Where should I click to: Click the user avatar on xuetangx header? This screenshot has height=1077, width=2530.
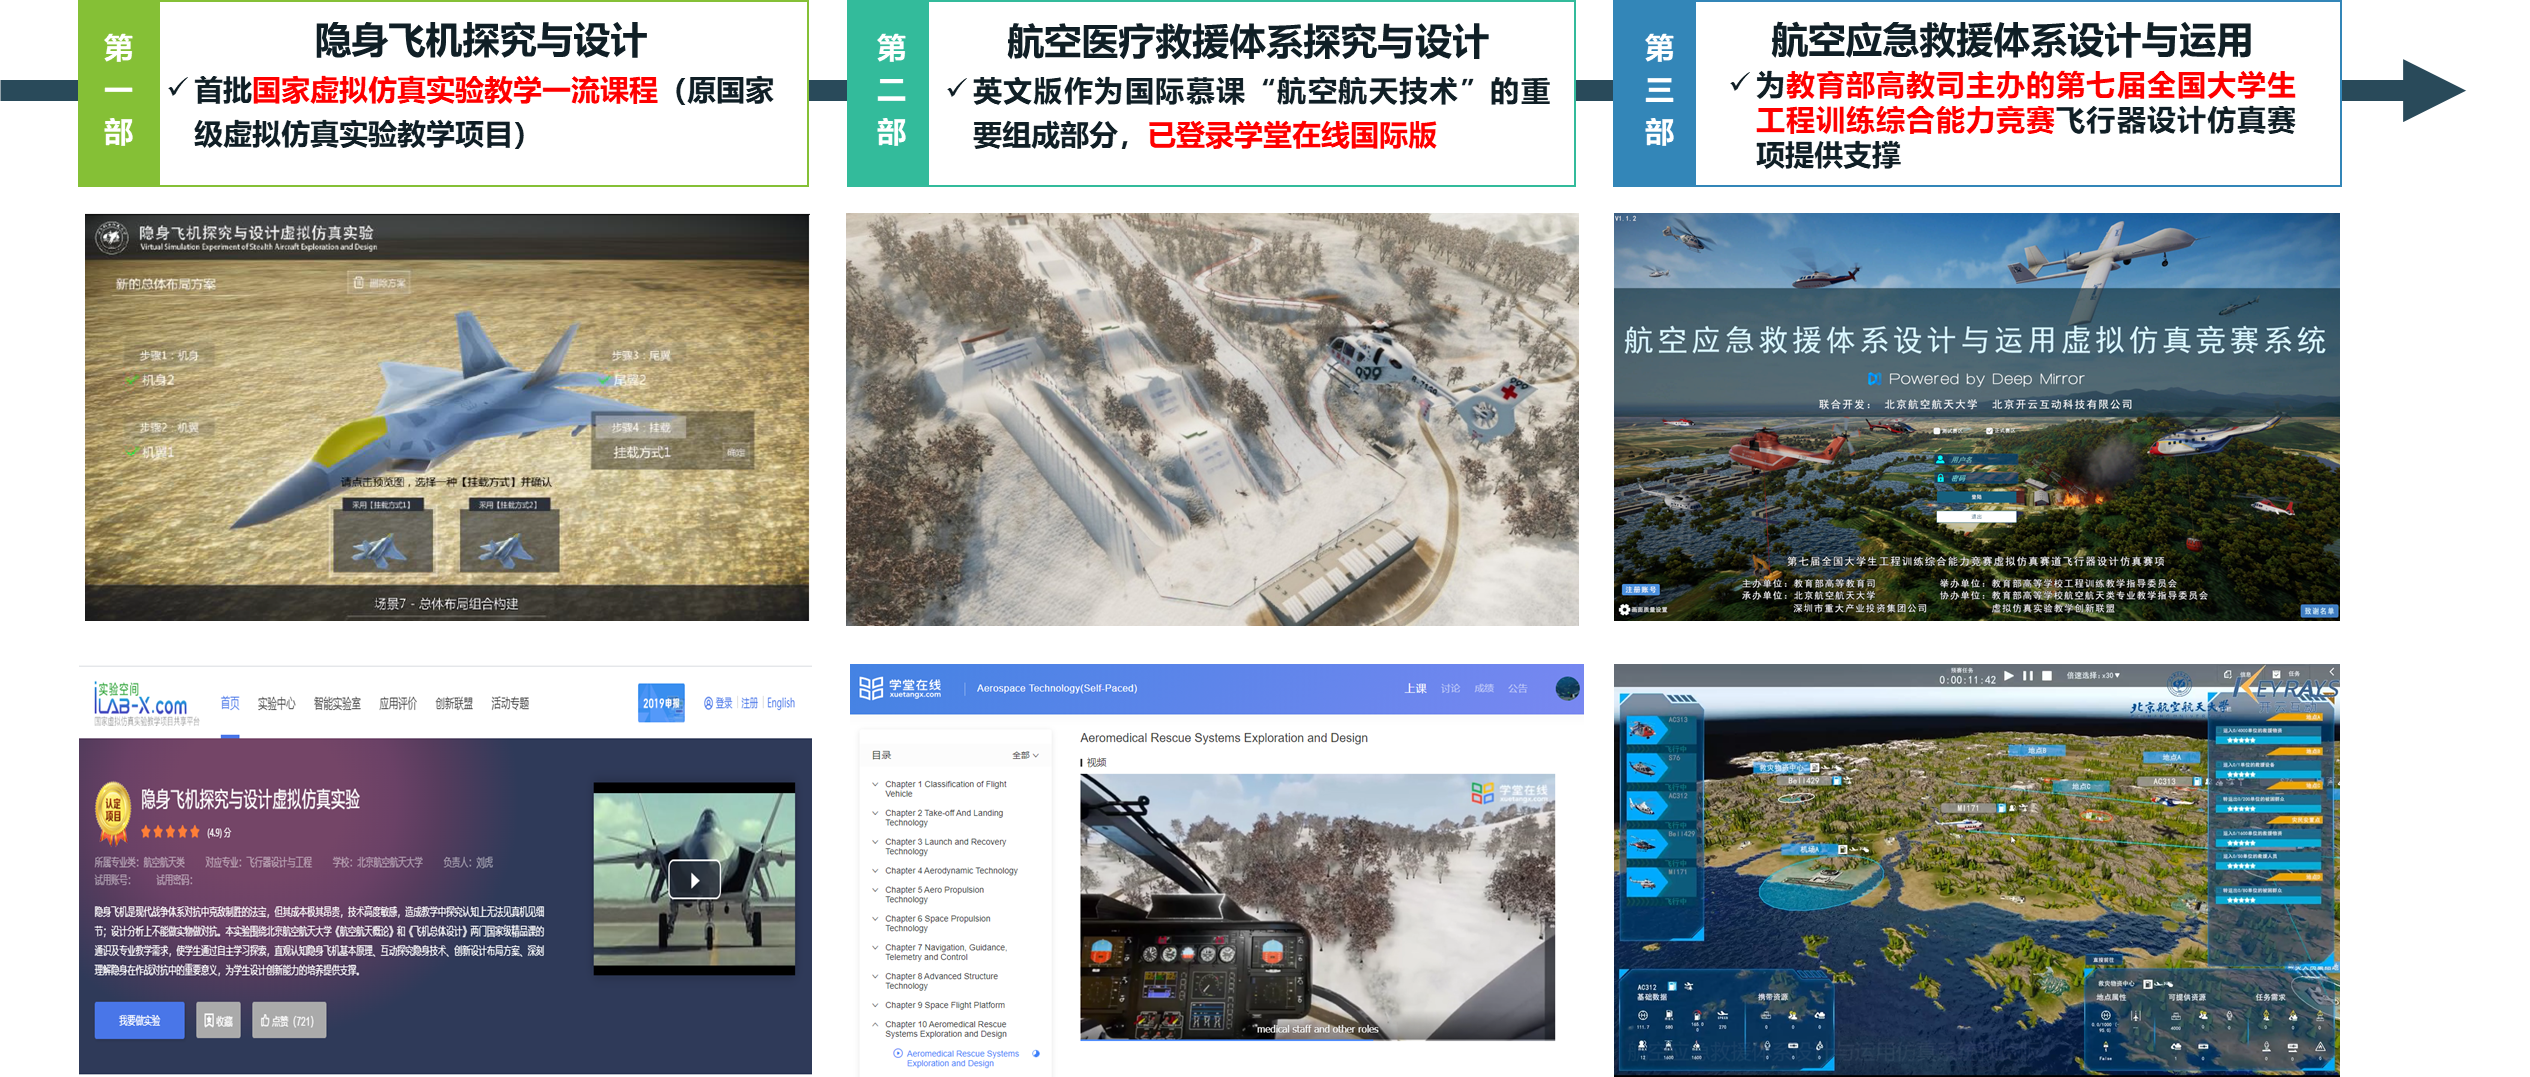point(1567,688)
